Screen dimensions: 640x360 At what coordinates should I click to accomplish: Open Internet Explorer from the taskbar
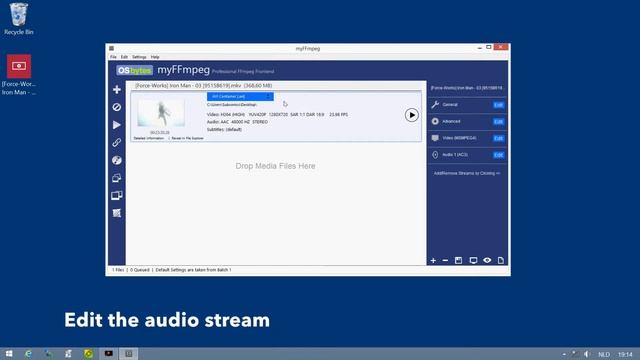(x=28, y=354)
